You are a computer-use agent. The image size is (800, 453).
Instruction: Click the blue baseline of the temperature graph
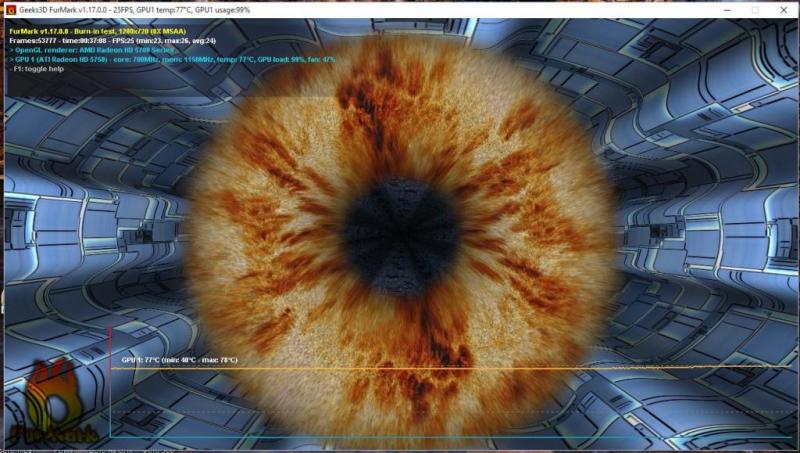[400, 437]
